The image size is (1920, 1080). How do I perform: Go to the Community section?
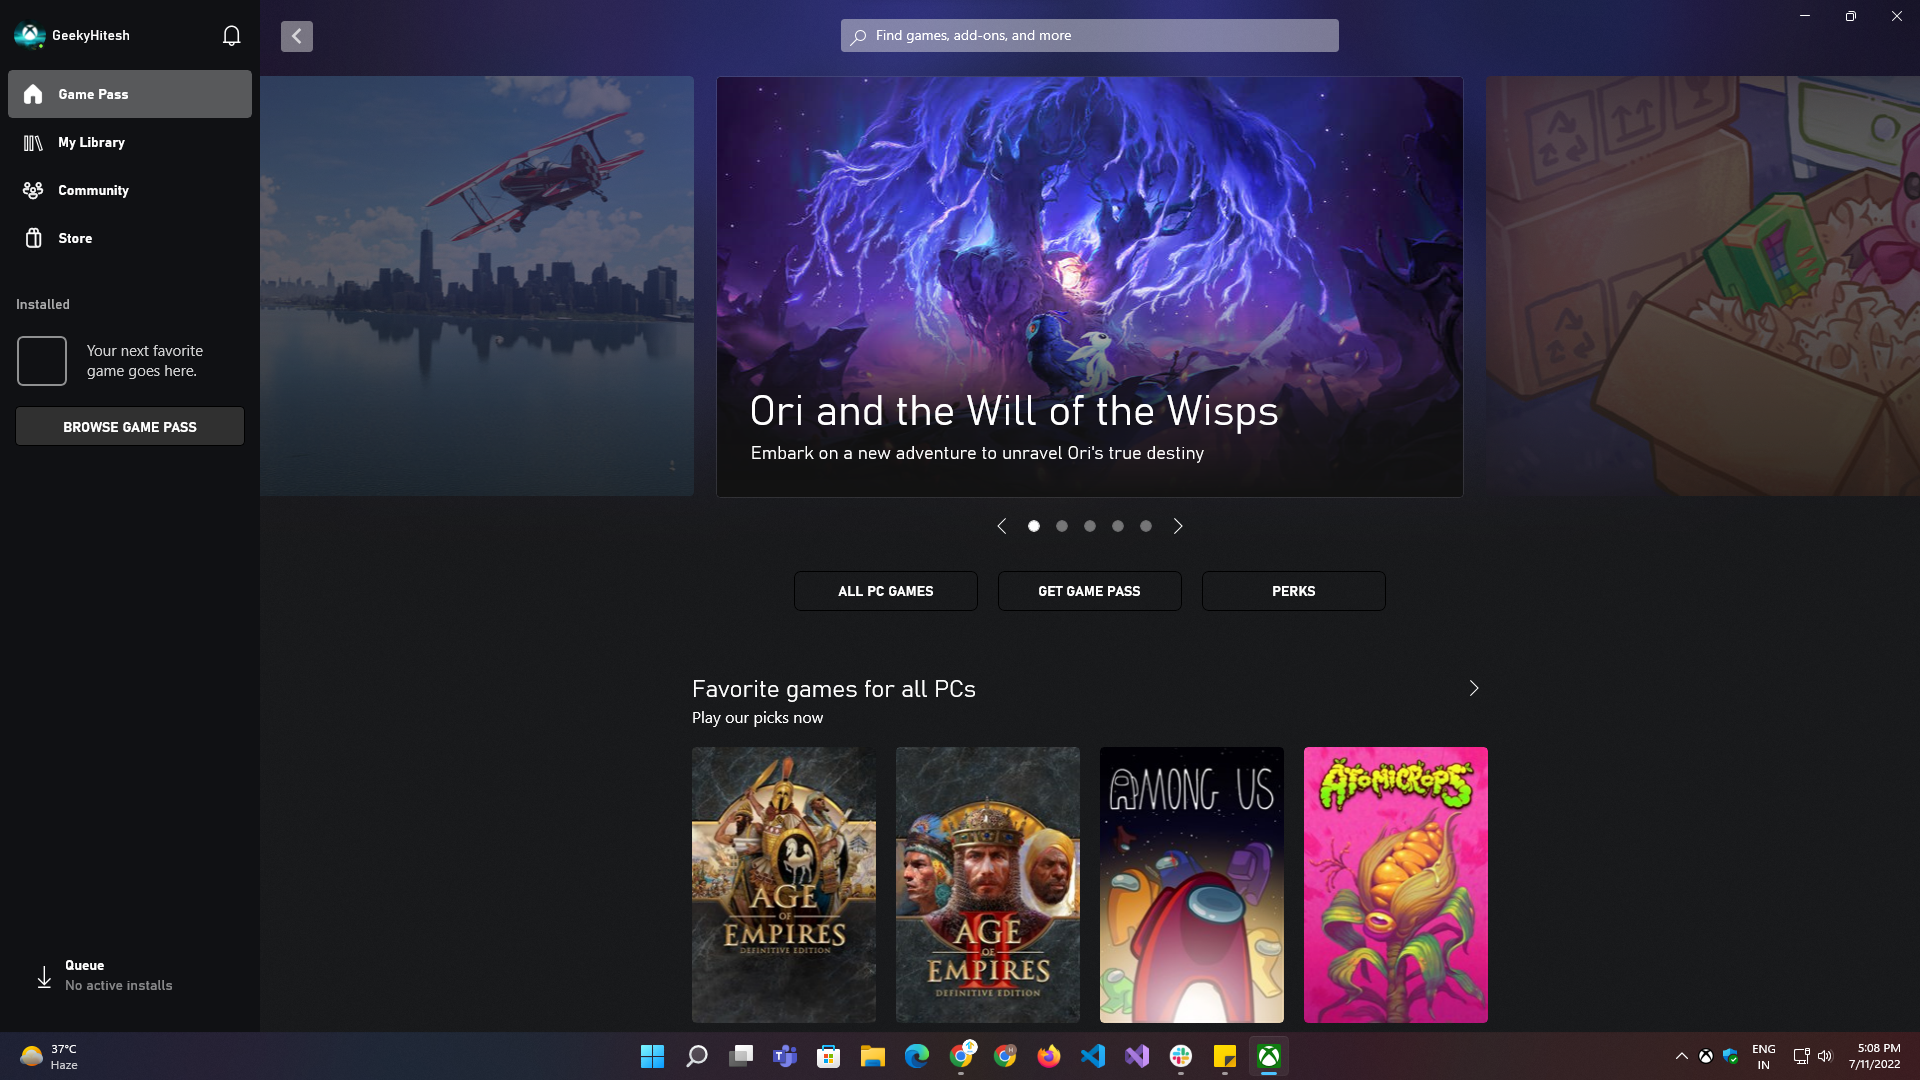130,190
